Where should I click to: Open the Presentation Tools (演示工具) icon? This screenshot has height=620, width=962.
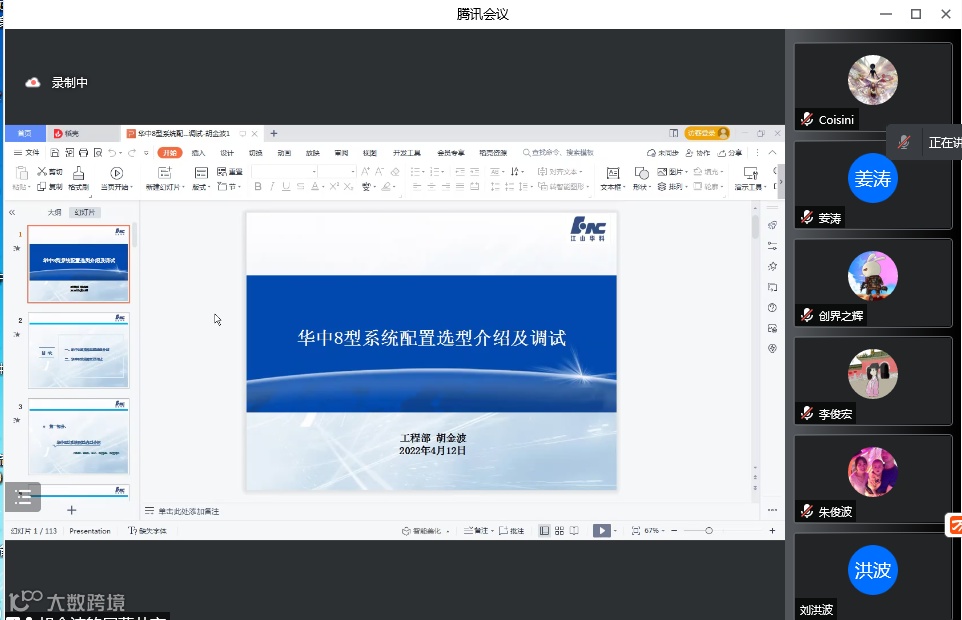750,174
